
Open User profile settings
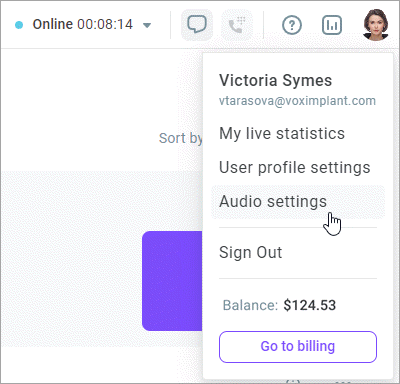pyautogui.click(x=295, y=167)
